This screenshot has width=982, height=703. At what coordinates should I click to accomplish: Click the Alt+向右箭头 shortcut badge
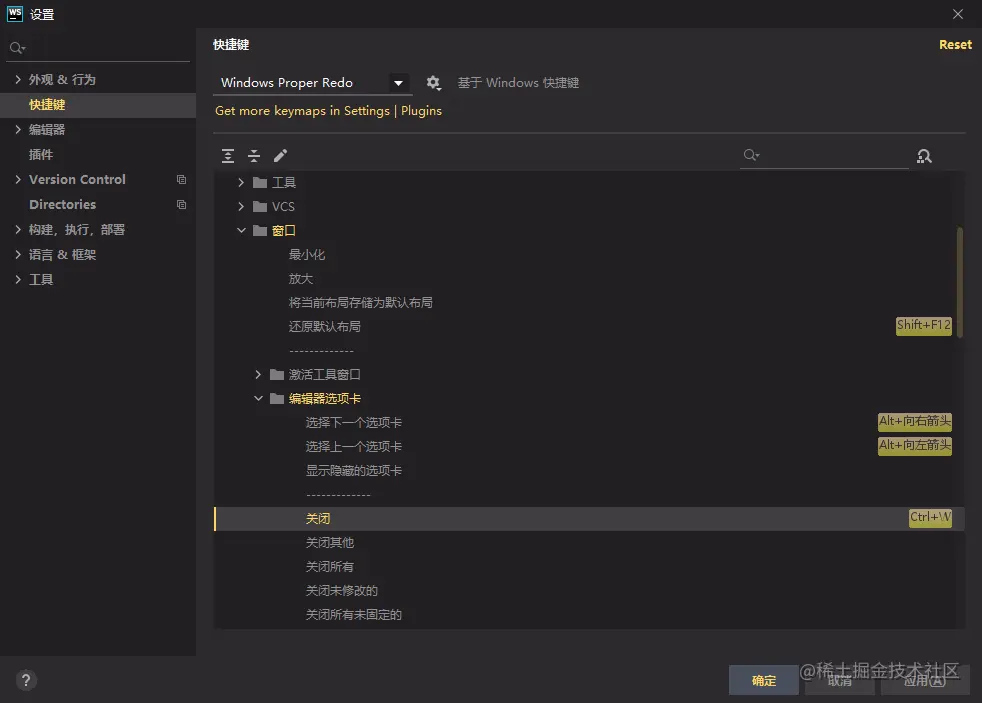tap(915, 422)
